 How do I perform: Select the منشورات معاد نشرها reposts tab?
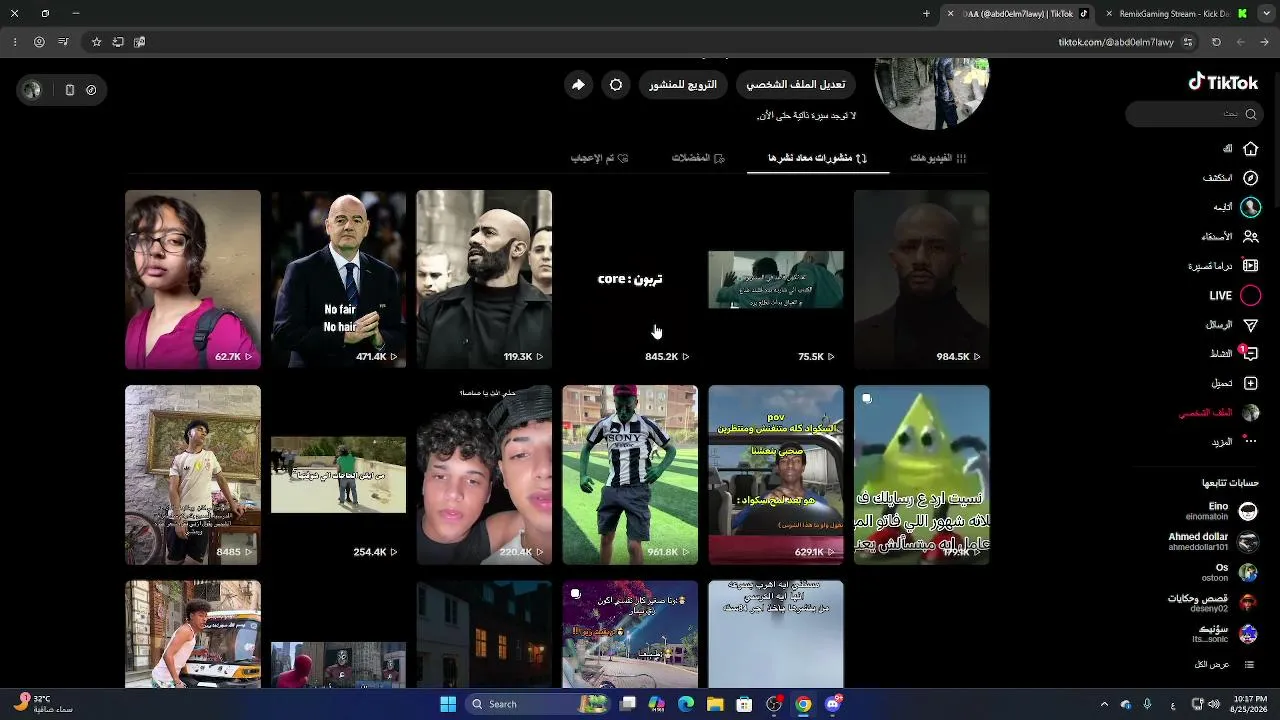click(818, 158)
